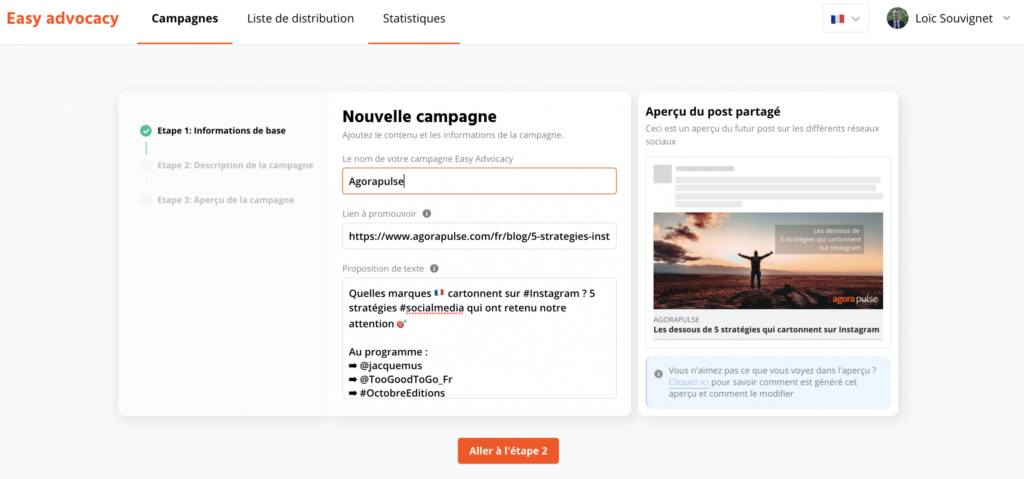1024x479 pixels.
Task: Click the Etape 2 step circle indicator
Action: point(146,165)
